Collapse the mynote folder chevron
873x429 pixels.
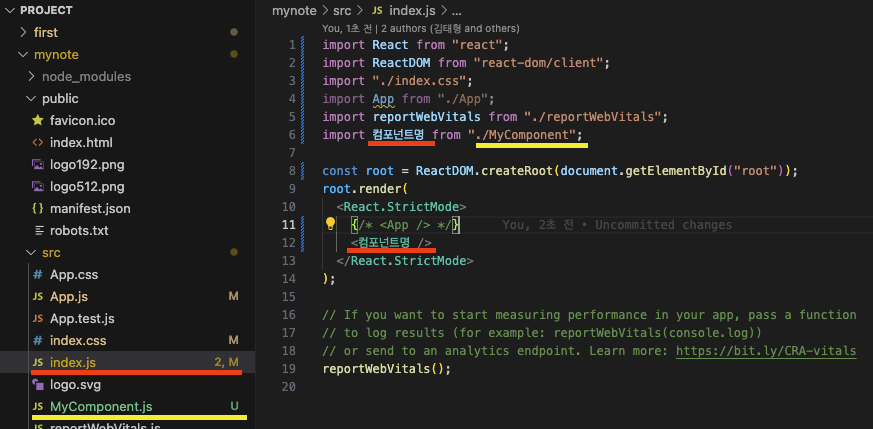(23, 55)
